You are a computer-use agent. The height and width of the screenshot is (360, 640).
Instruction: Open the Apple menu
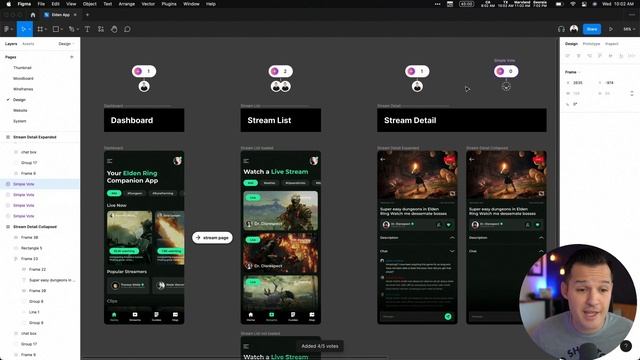pos(8,4)
